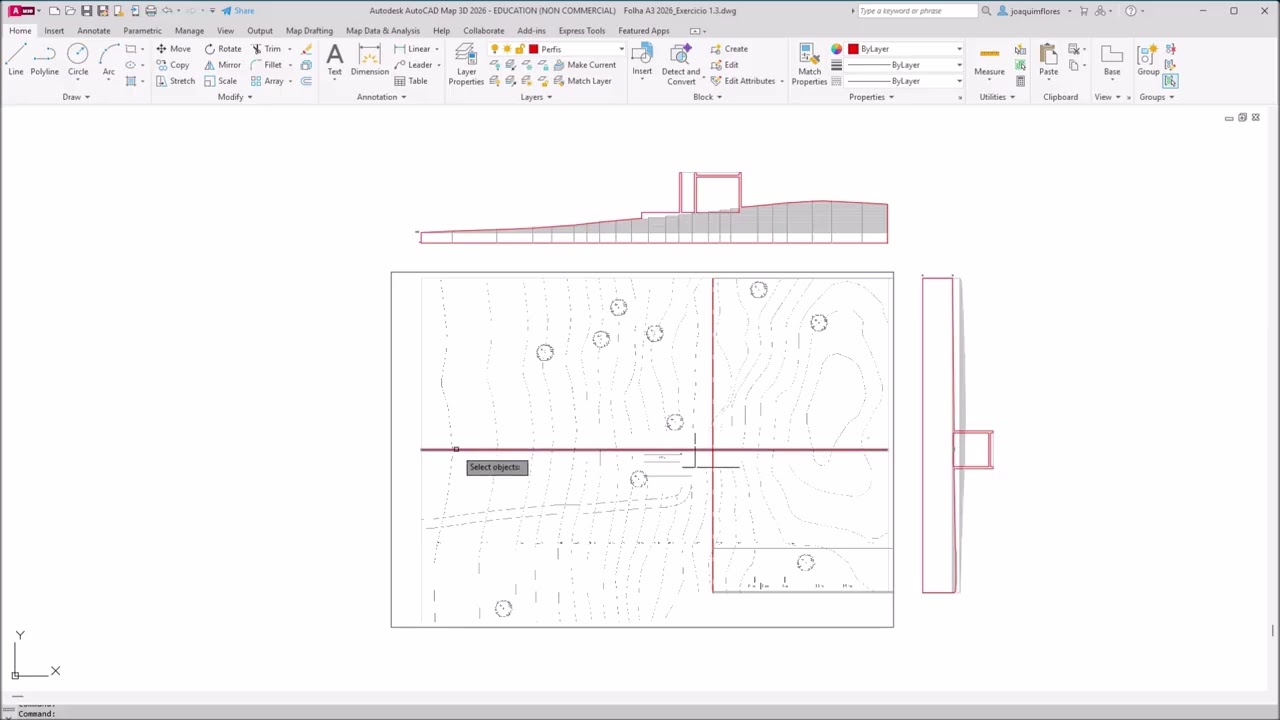Toggle Group Selection on/off button
This screenshot has height=720, width=1280.
1170,81
